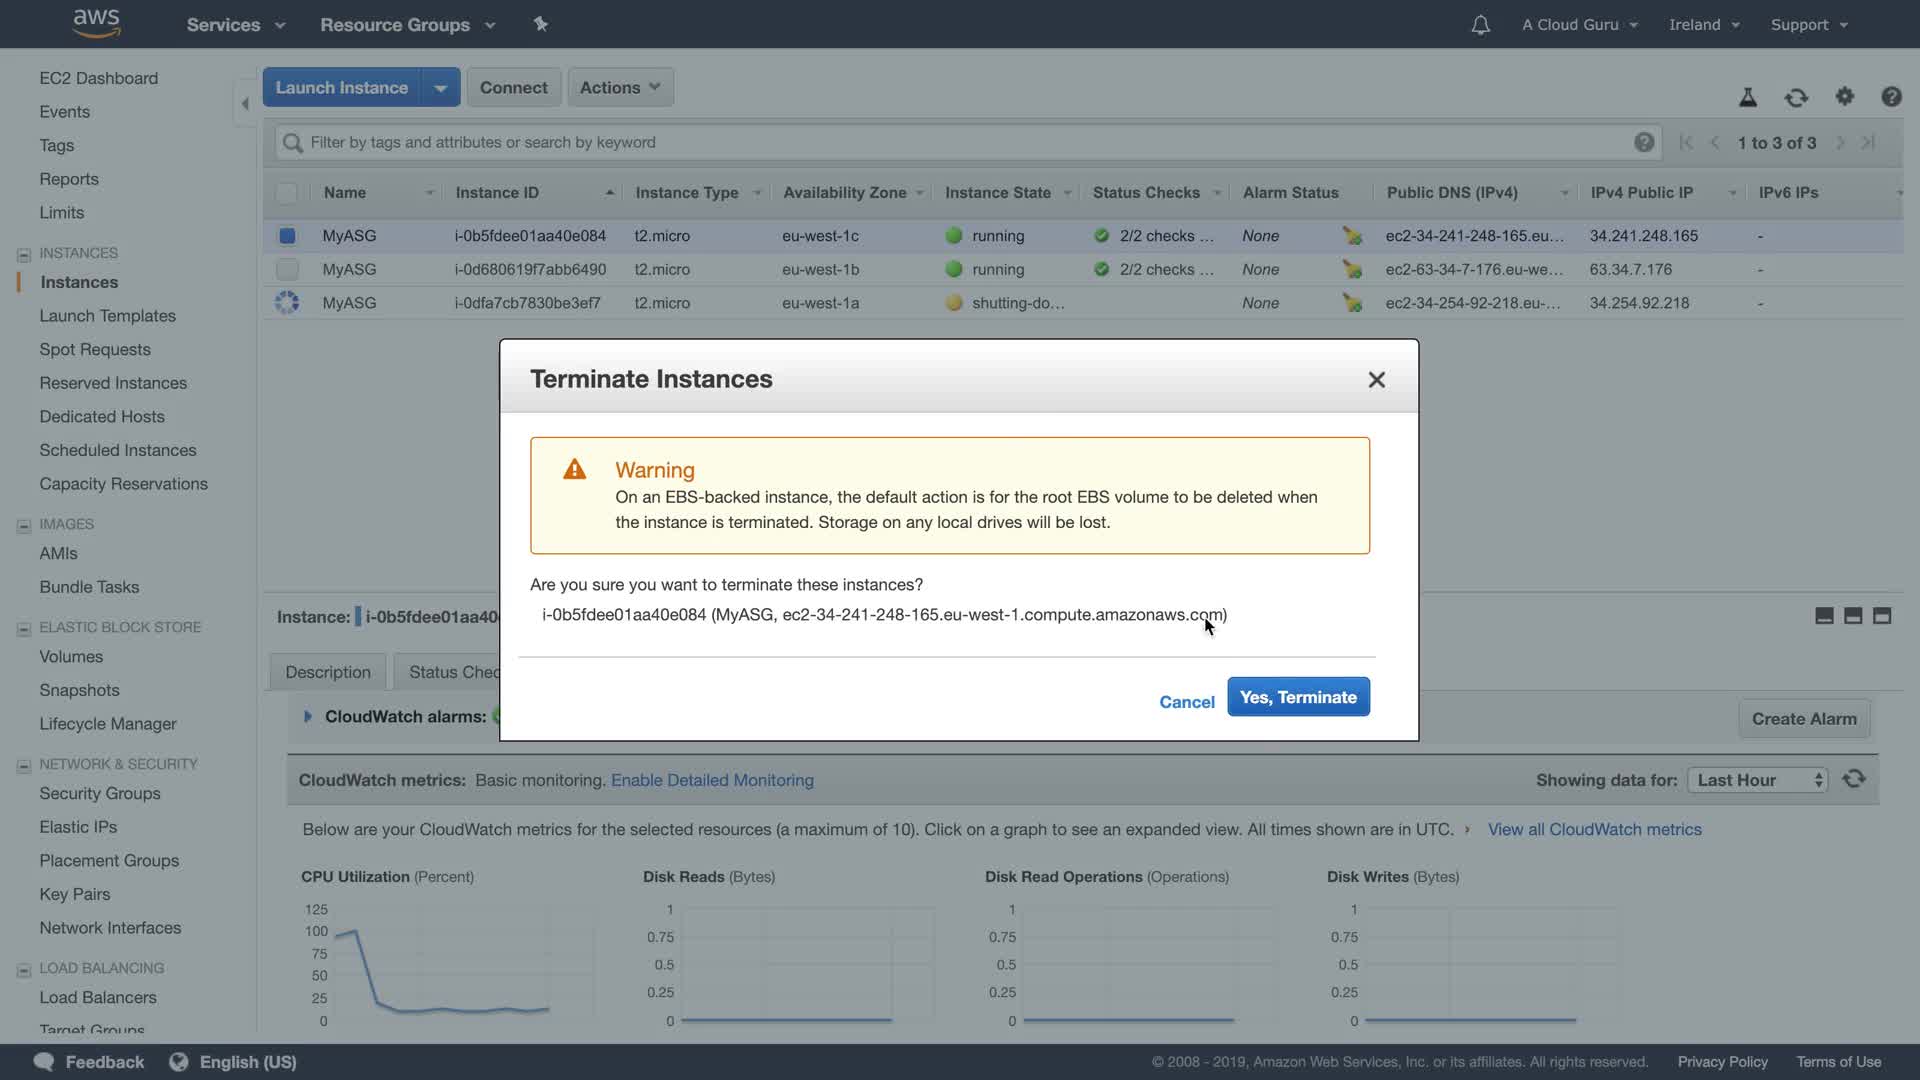Click the notifications bell icon
1920x1080 pixels.
coord(1480,25)
